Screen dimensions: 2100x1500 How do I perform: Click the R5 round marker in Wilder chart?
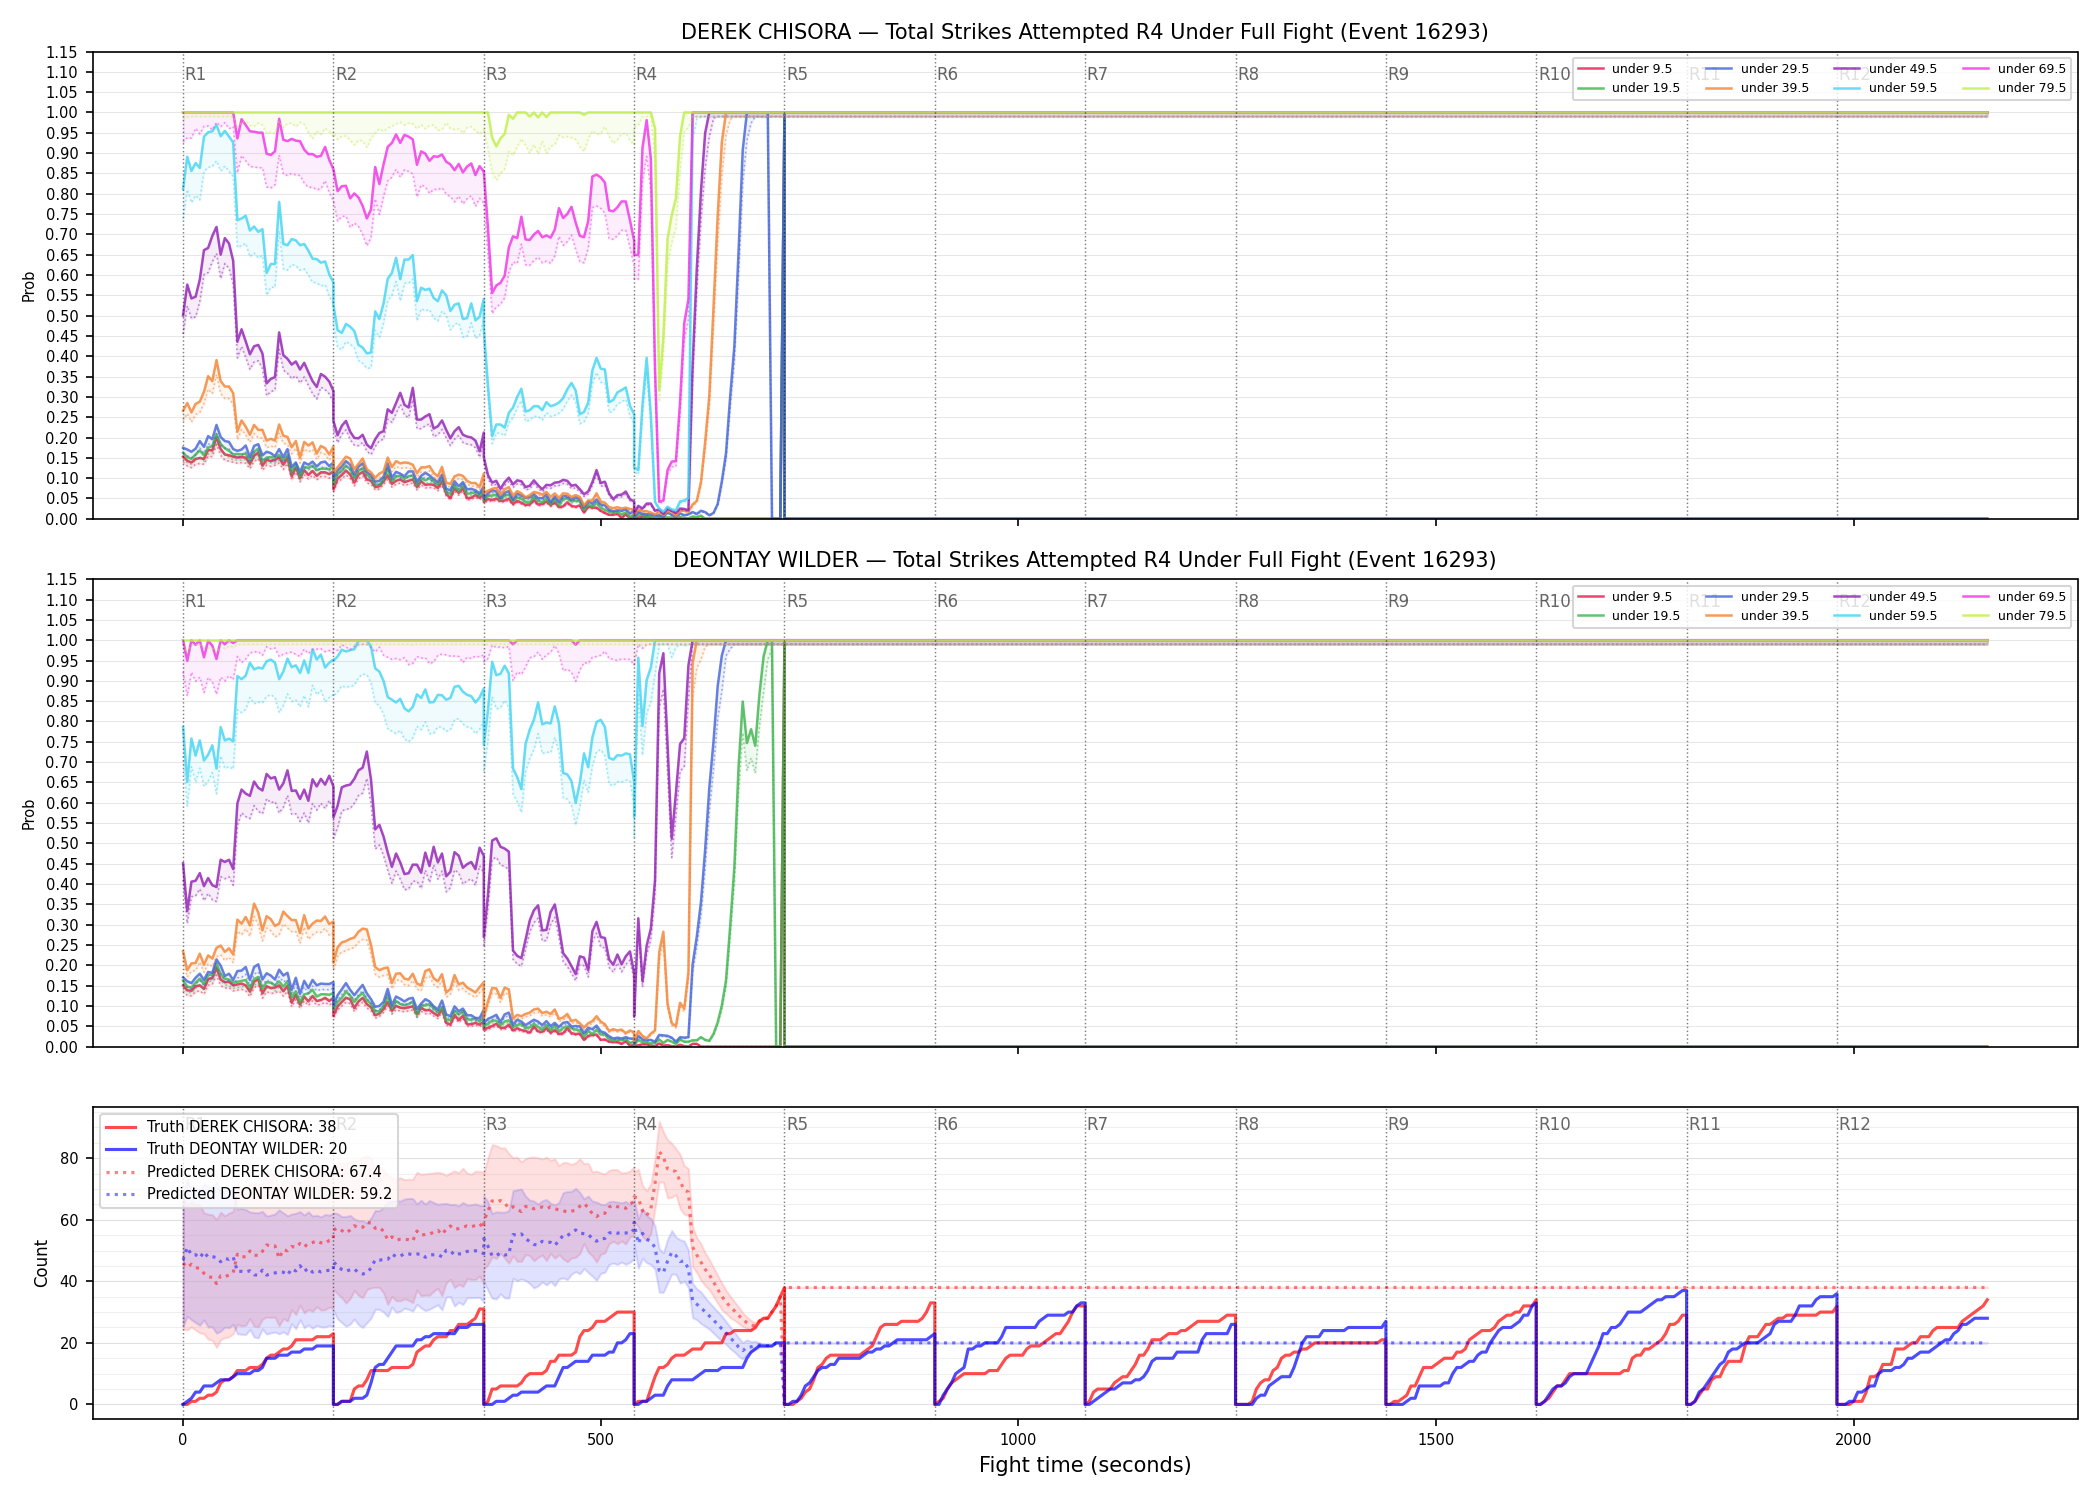797,601
